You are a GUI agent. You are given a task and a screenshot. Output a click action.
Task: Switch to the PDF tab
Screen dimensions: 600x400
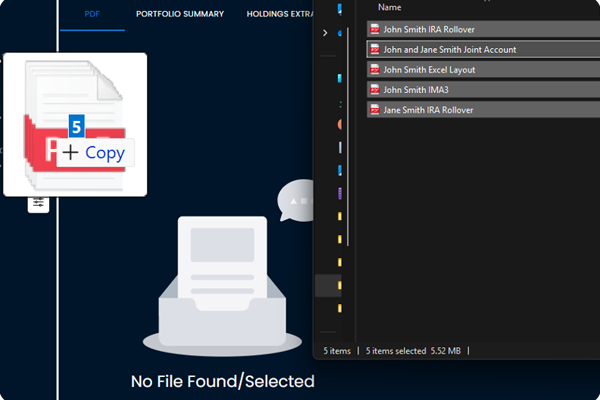pyautogui.click(x=92, y=14)
